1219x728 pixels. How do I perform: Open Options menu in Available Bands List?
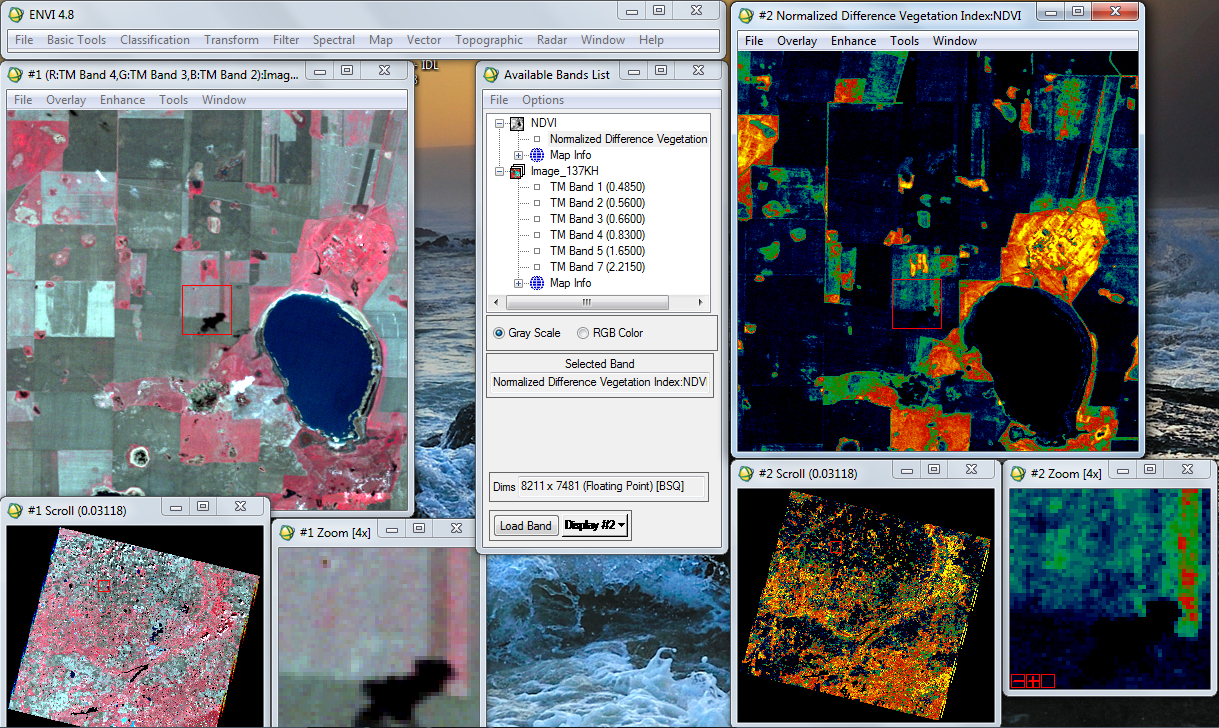[543, 100]
